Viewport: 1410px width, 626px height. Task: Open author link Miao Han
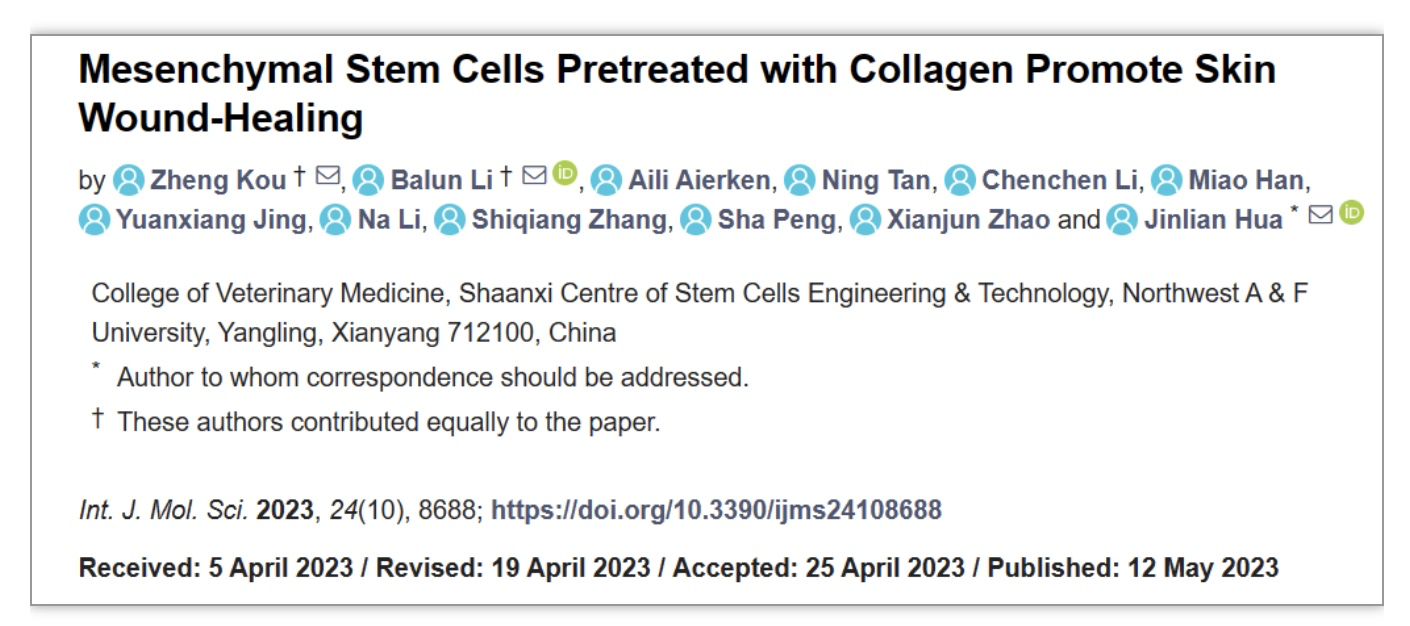1246,180
